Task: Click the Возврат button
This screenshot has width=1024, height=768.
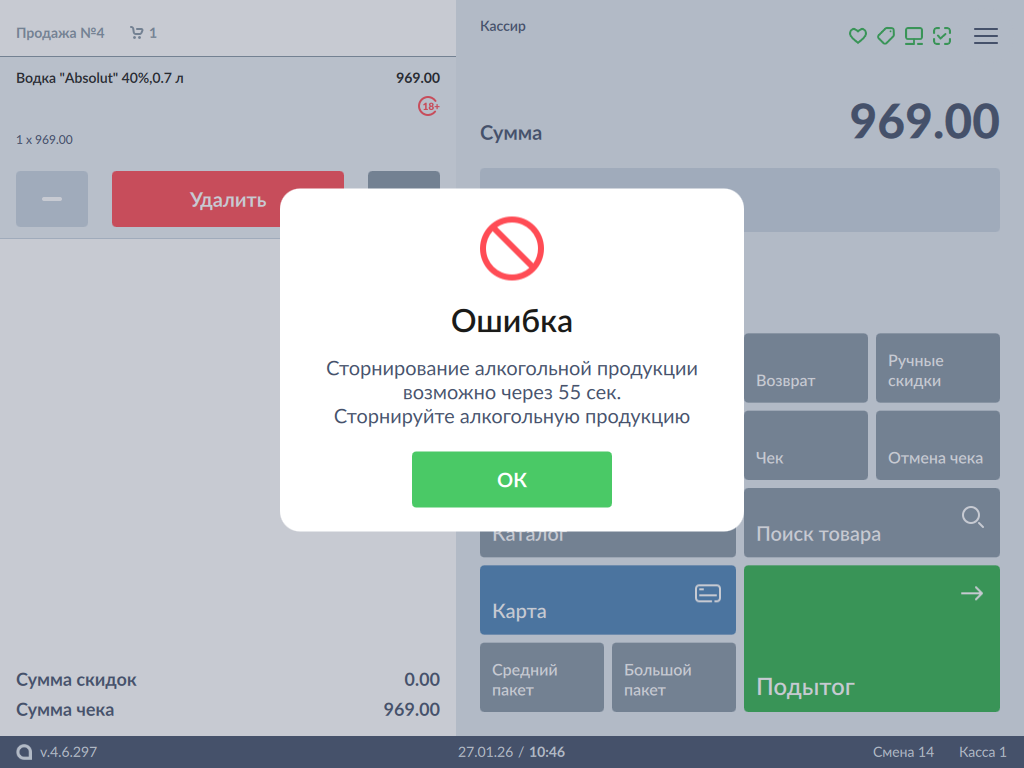Action: pyautogui.click(x=806, y=369)
